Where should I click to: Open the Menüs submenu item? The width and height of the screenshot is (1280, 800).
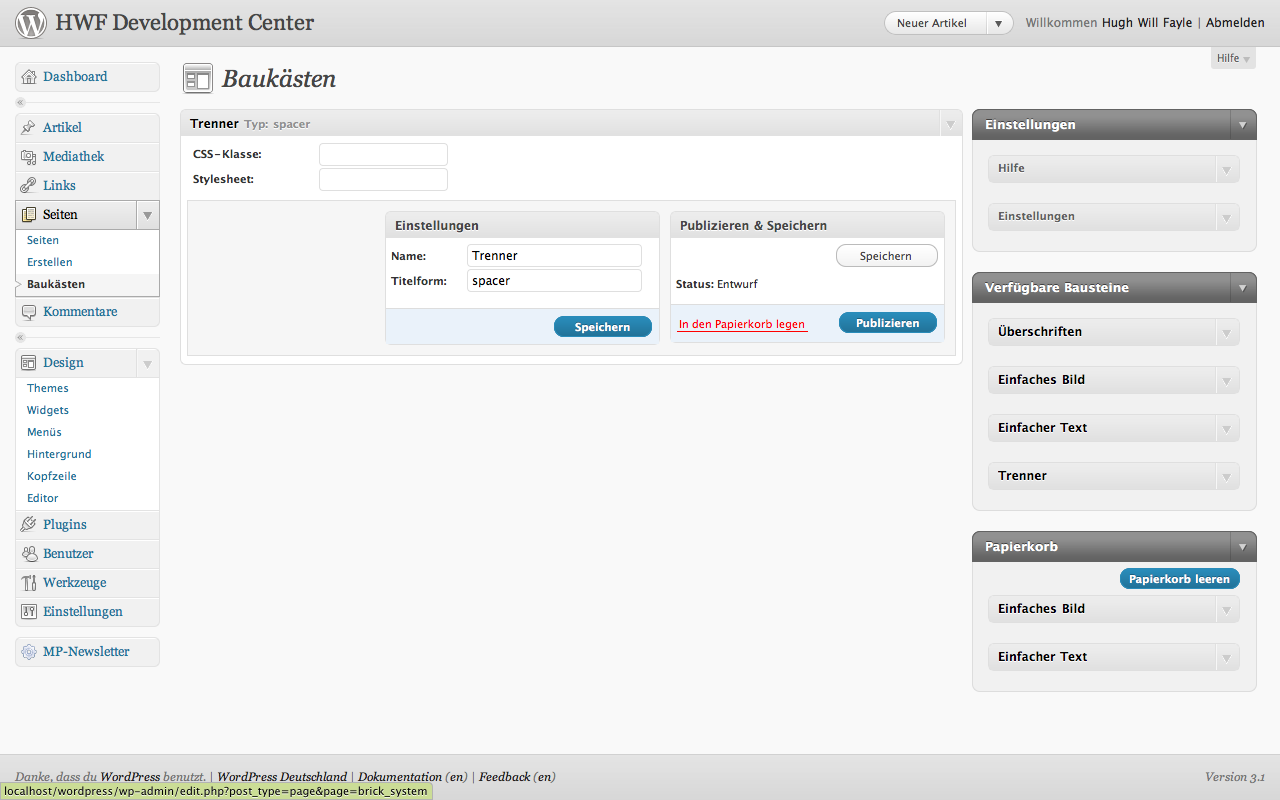[x=44, y=432]
